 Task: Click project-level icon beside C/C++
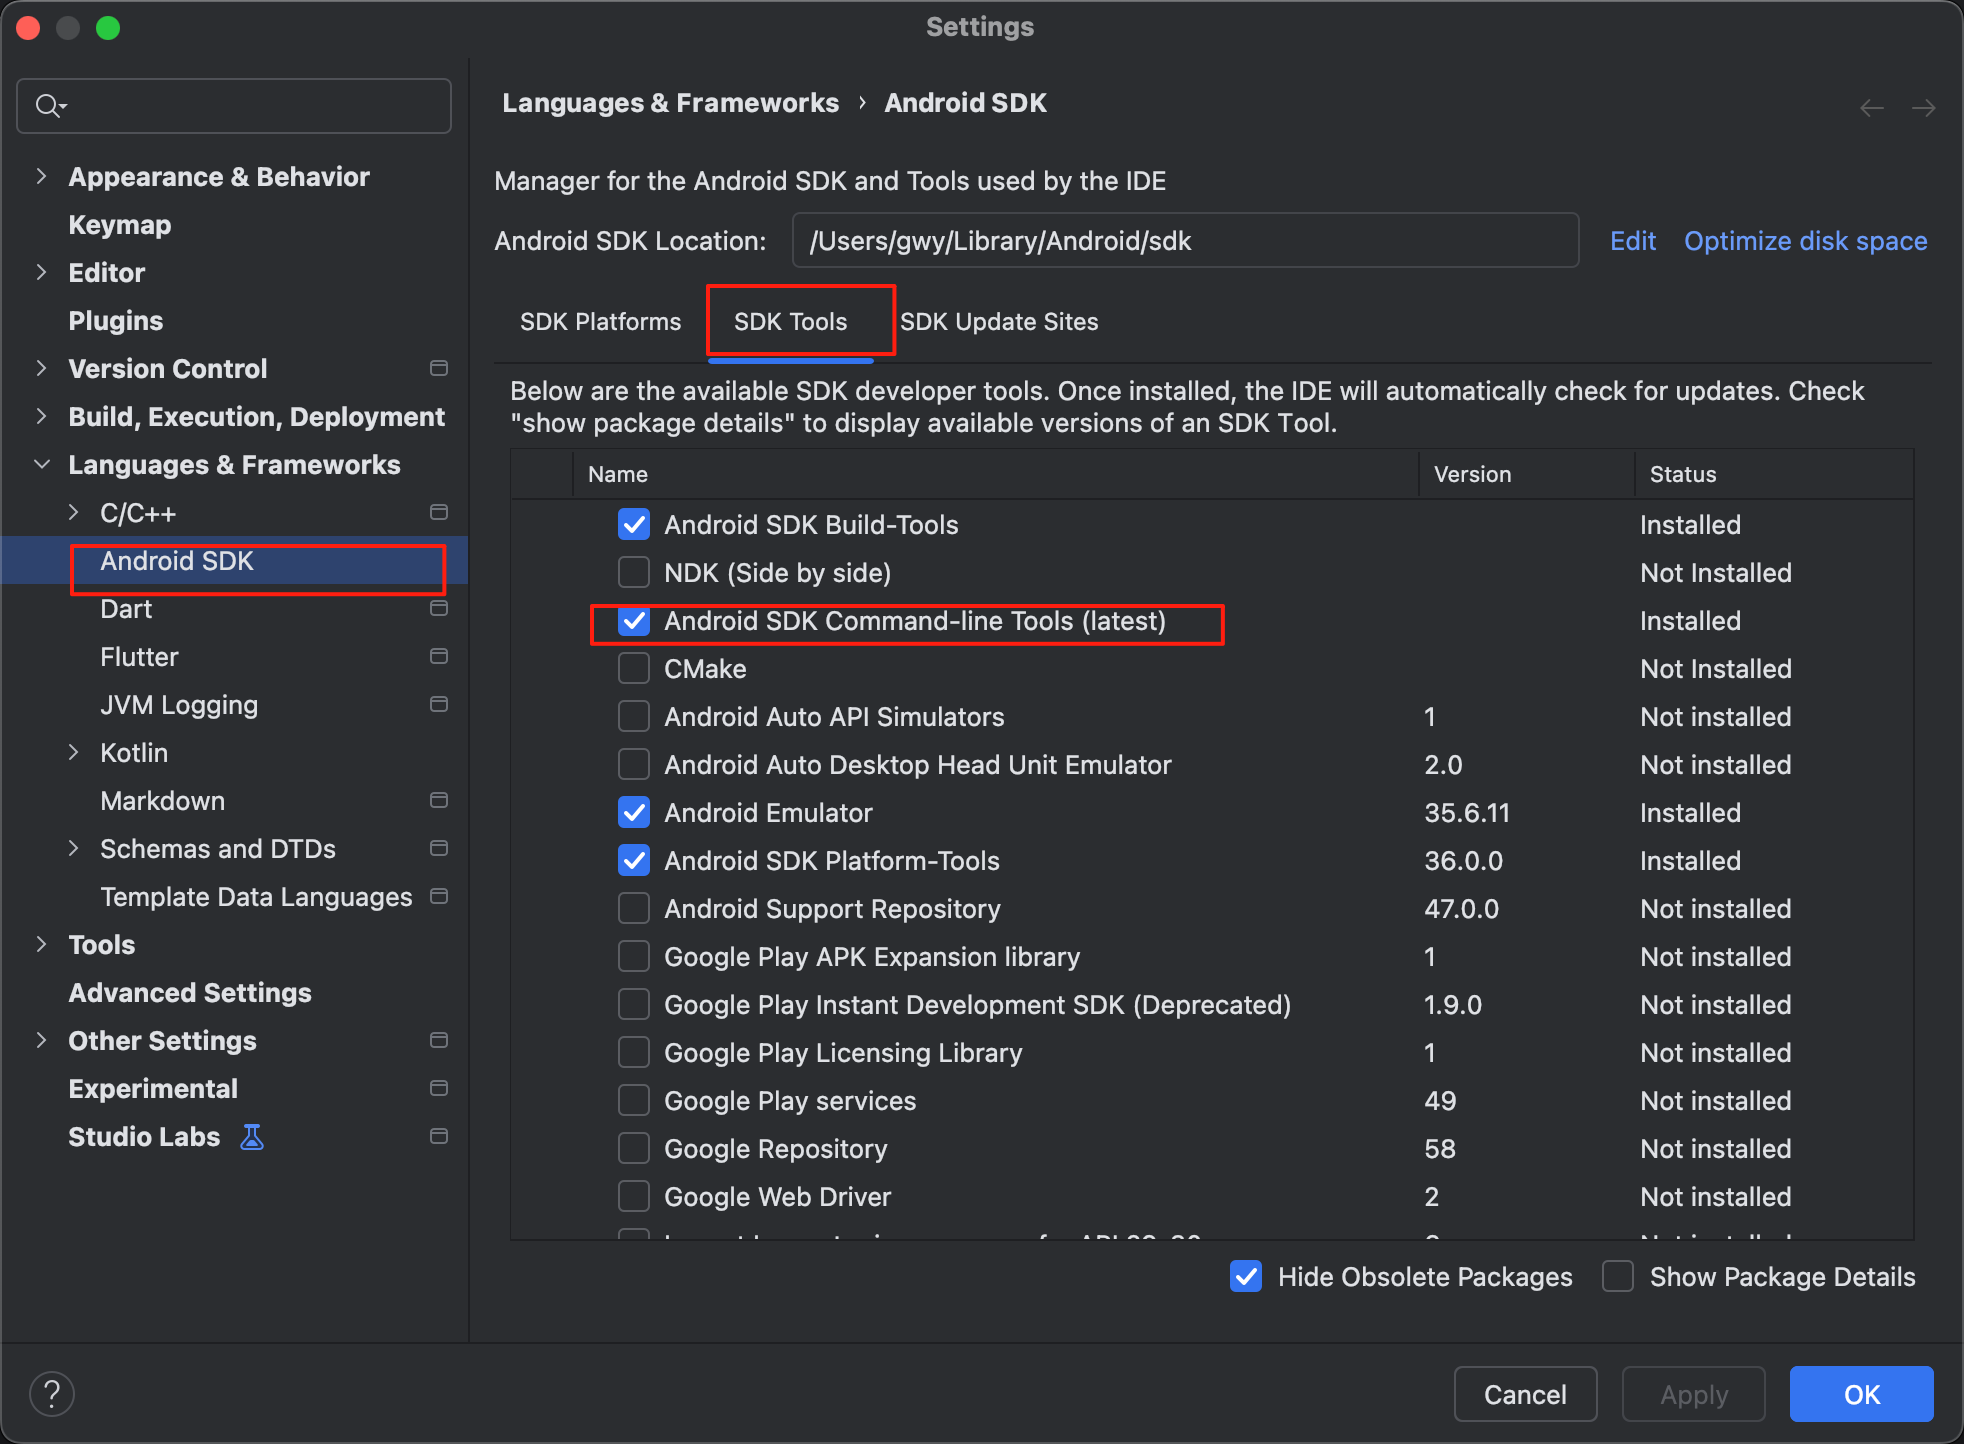438,512
